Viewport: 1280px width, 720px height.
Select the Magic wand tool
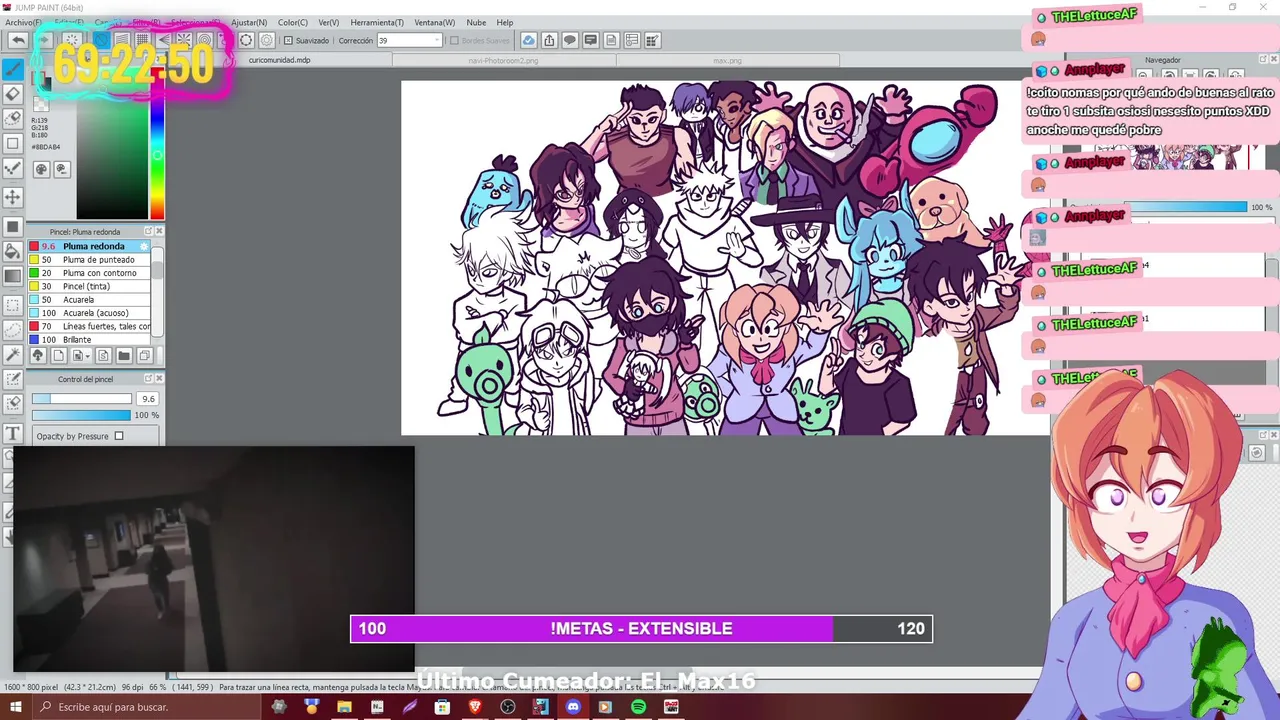coord(13,353)
